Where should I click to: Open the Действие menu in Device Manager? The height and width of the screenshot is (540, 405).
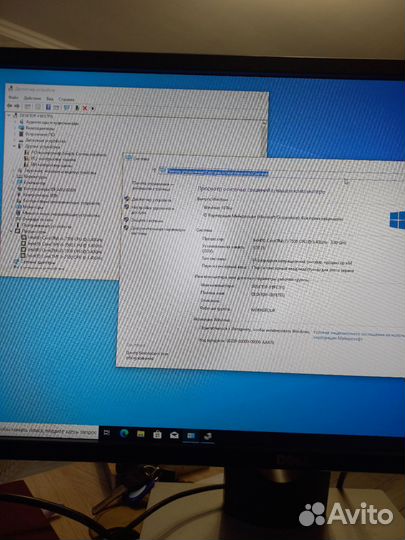[32, 98]
